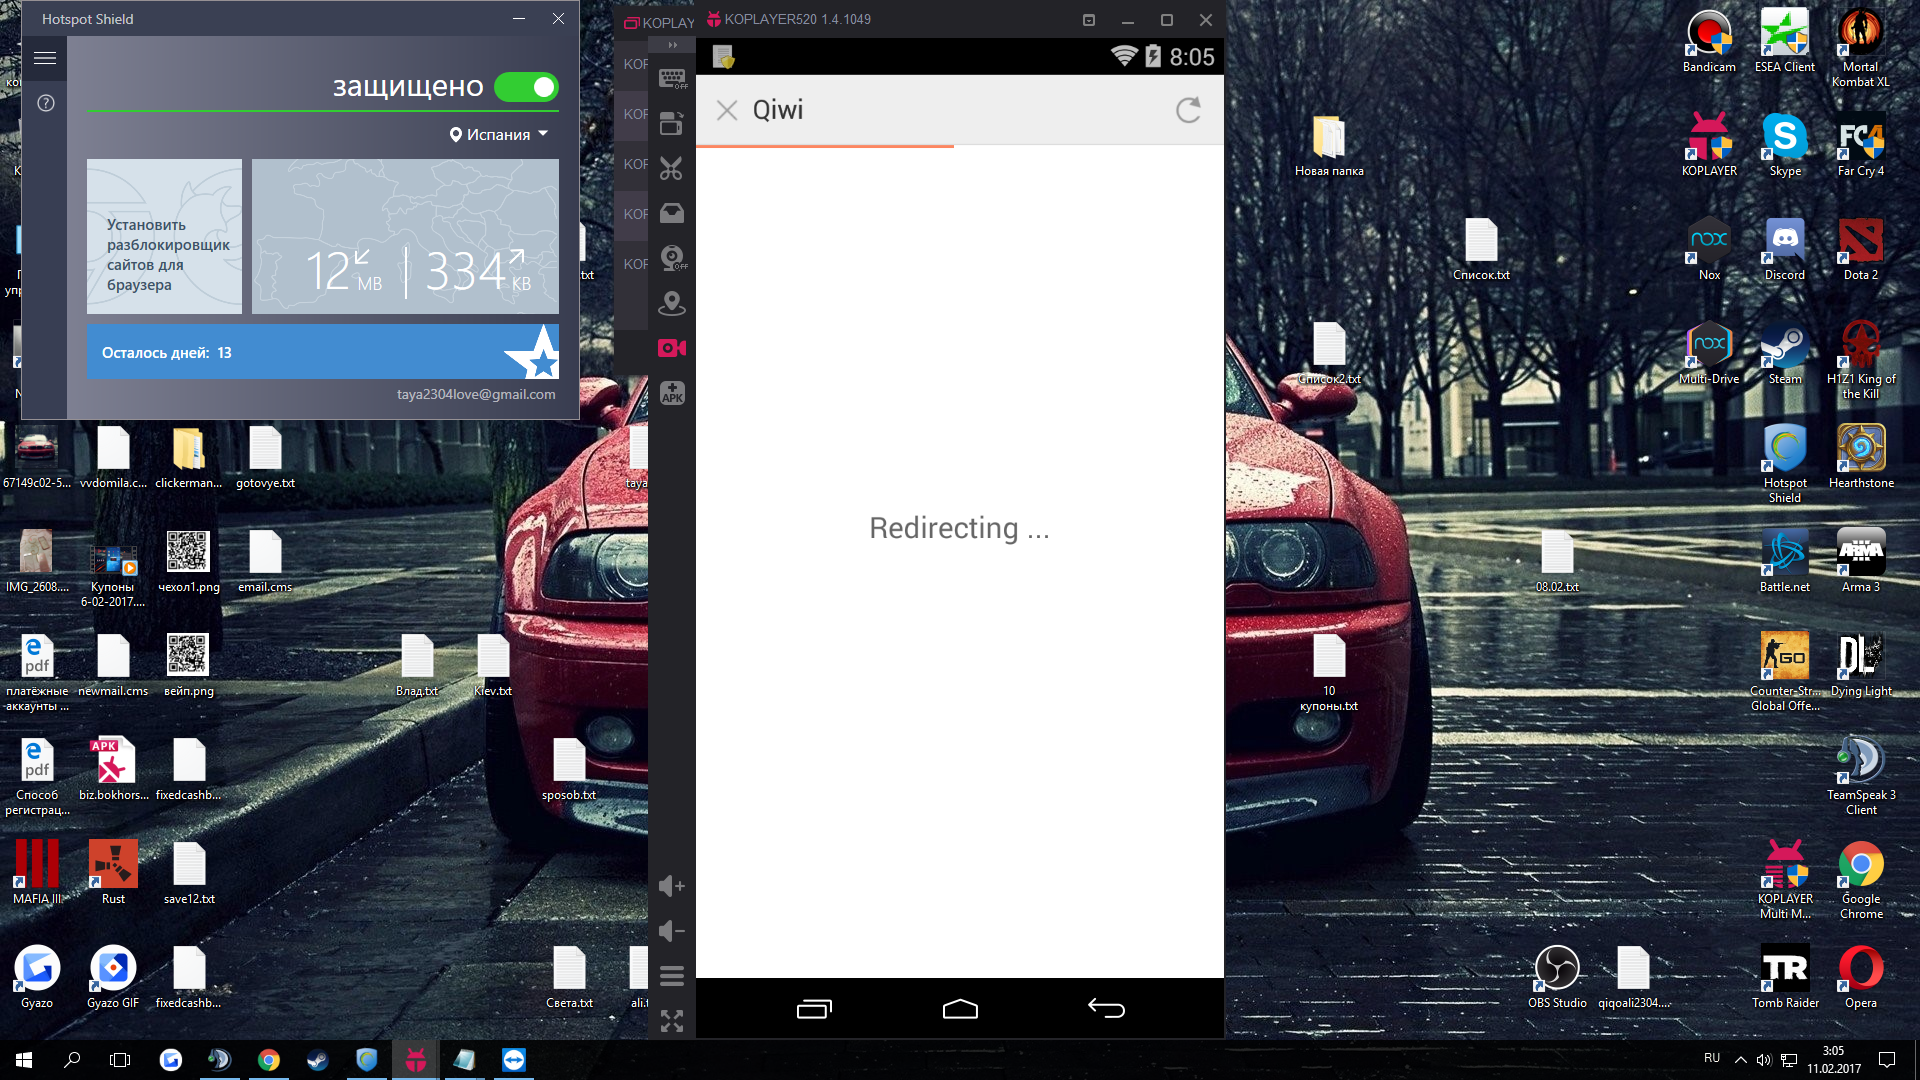The image size is (1920, 1080).
Task: Select the Список.txt file
Action: [1481, 249]
